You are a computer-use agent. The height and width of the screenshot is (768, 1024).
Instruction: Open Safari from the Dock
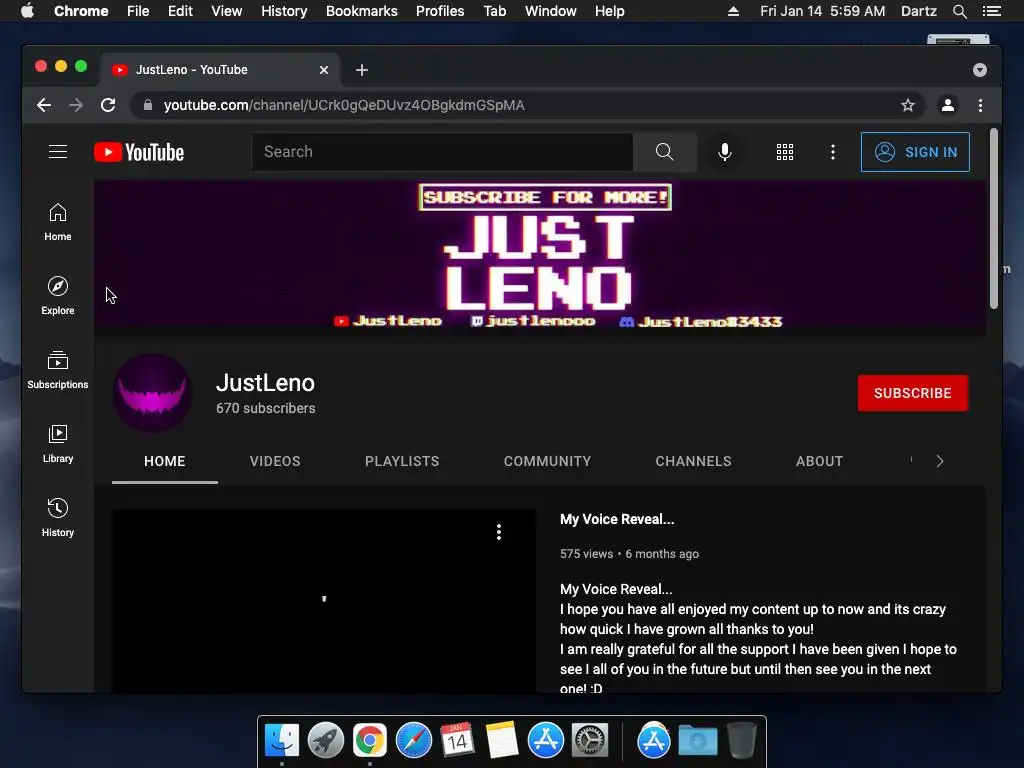tap(414, 741)
